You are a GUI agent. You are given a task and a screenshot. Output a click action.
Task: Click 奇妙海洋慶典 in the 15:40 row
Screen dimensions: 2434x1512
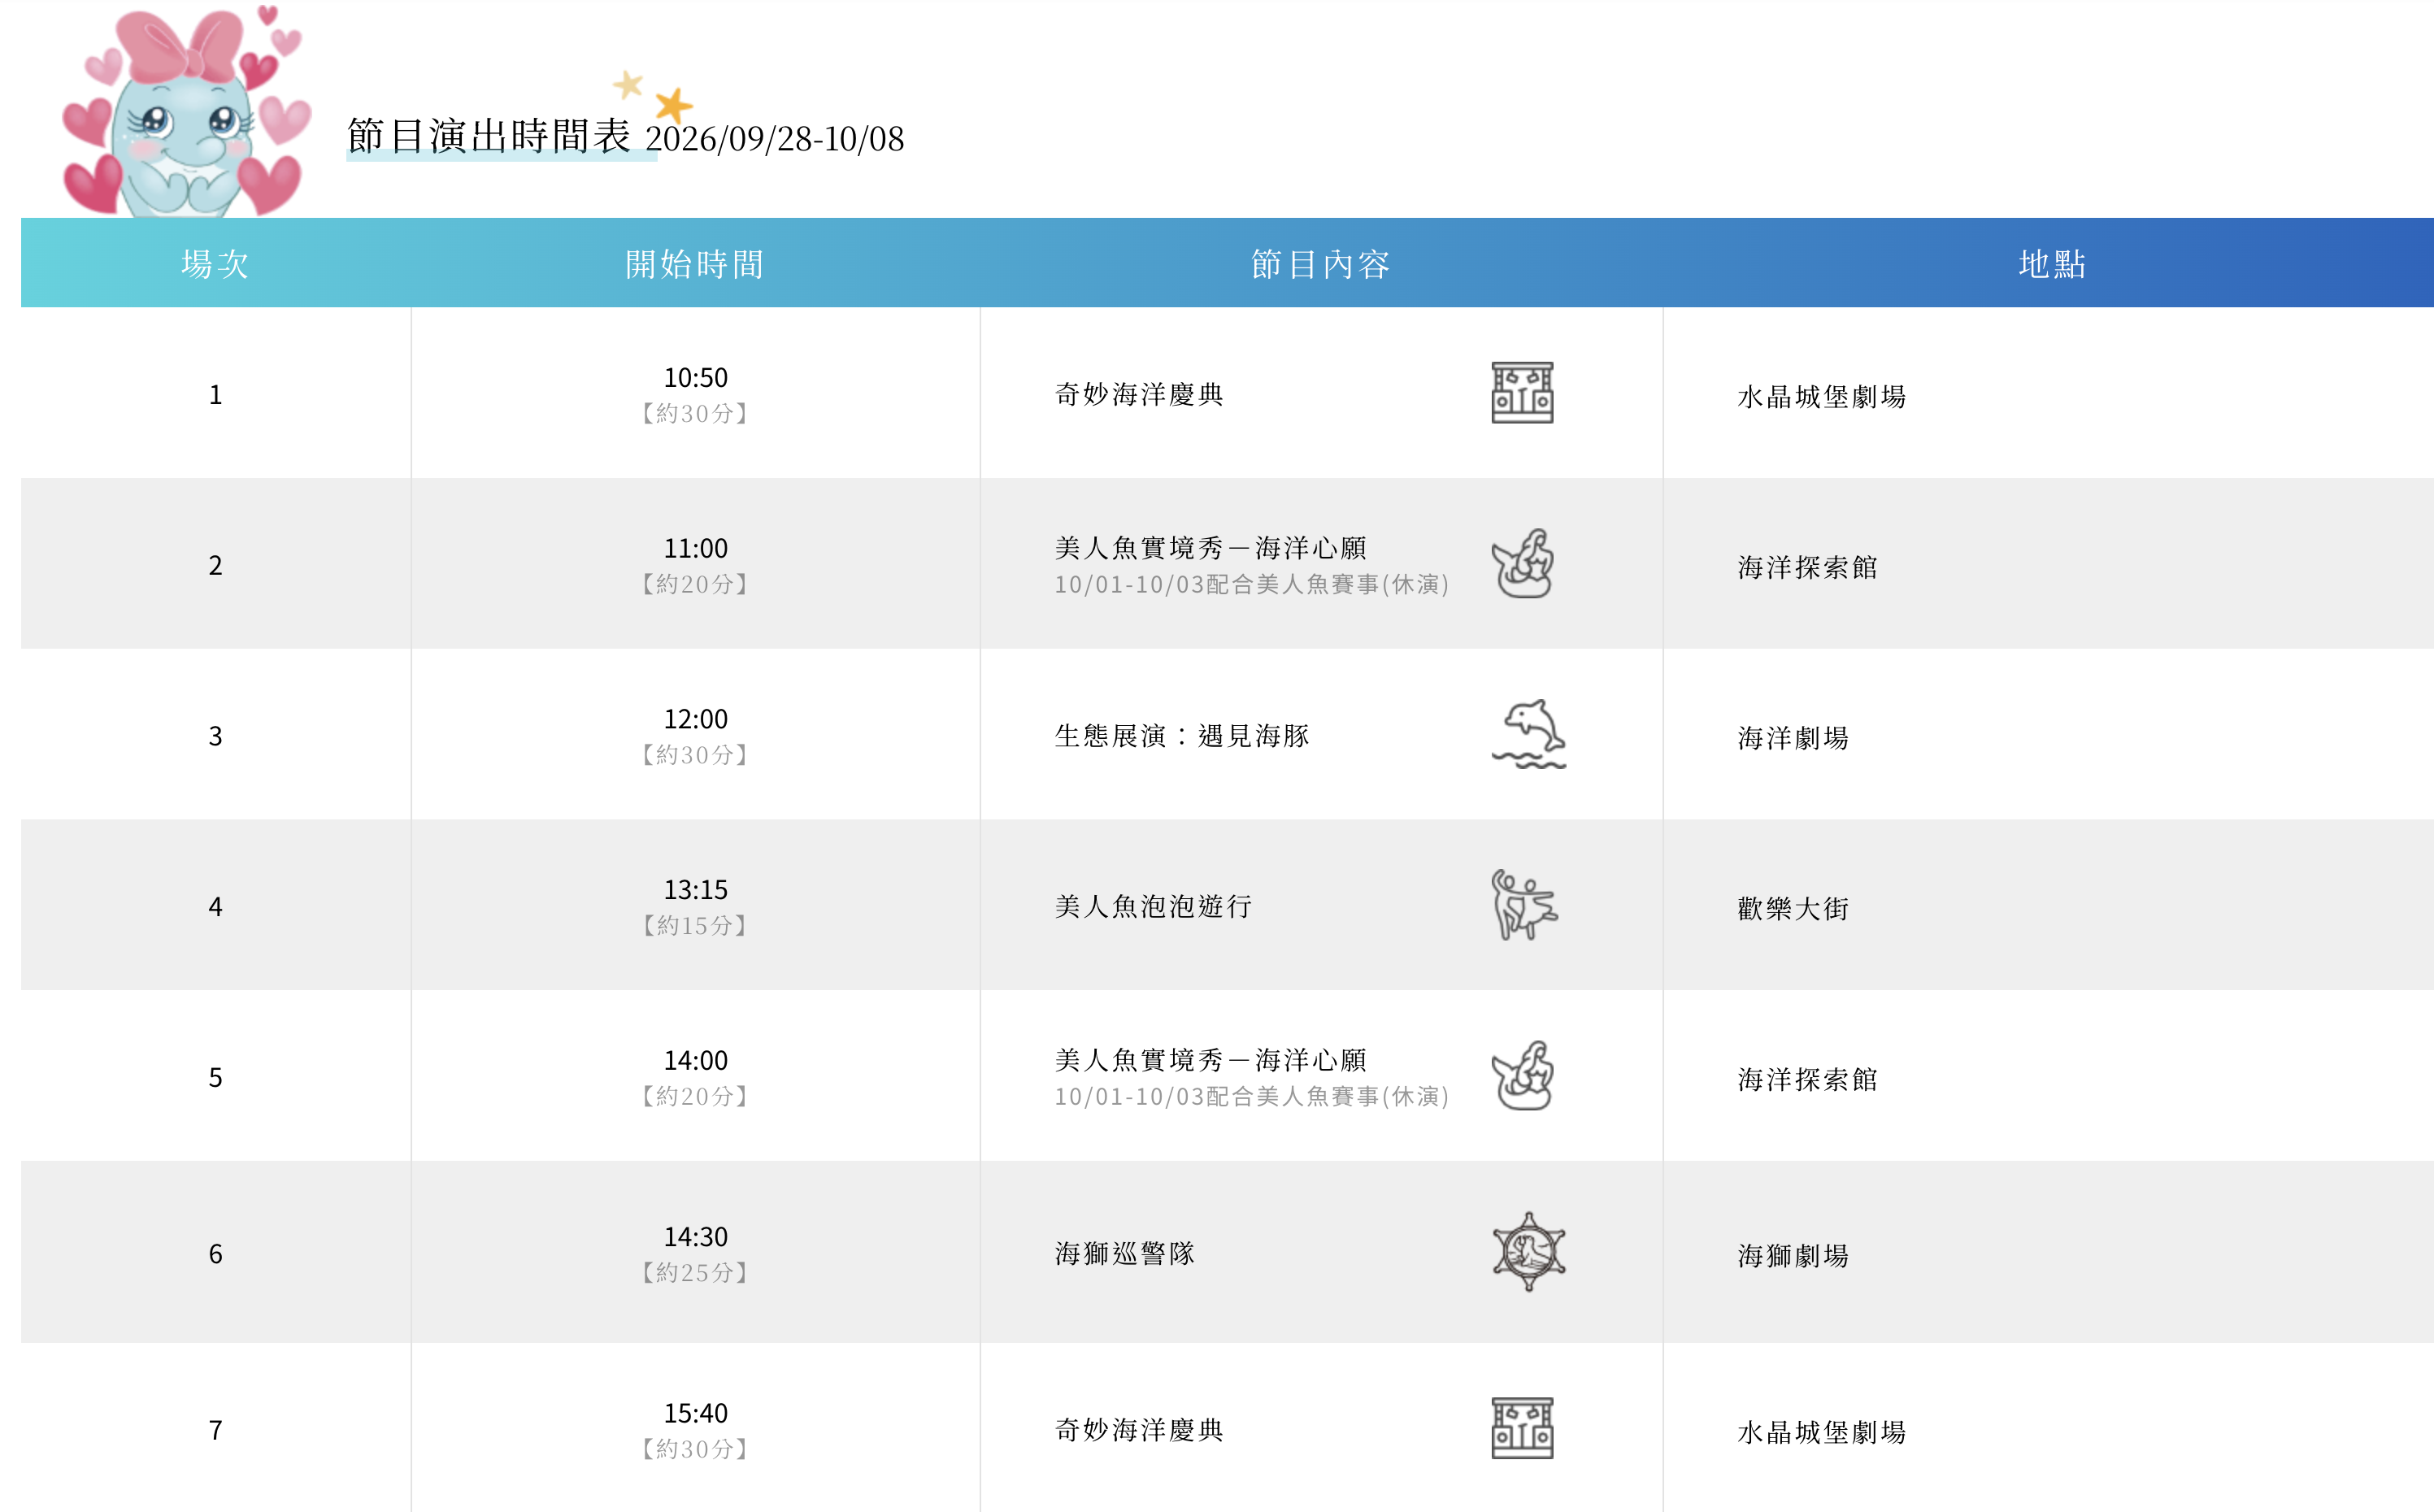tap(1139, 1430)
